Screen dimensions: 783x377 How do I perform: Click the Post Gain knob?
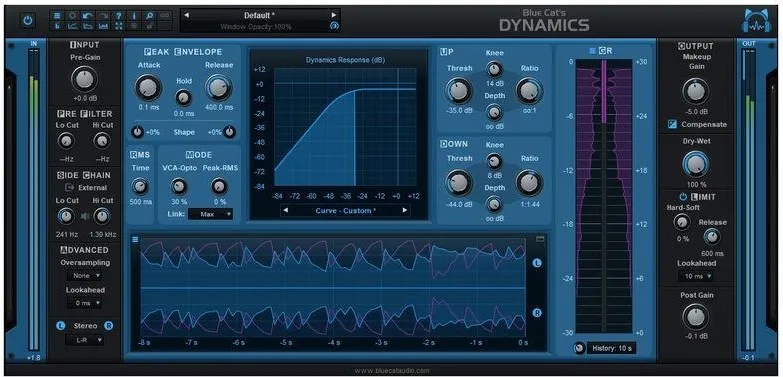(x=696, y=317)
